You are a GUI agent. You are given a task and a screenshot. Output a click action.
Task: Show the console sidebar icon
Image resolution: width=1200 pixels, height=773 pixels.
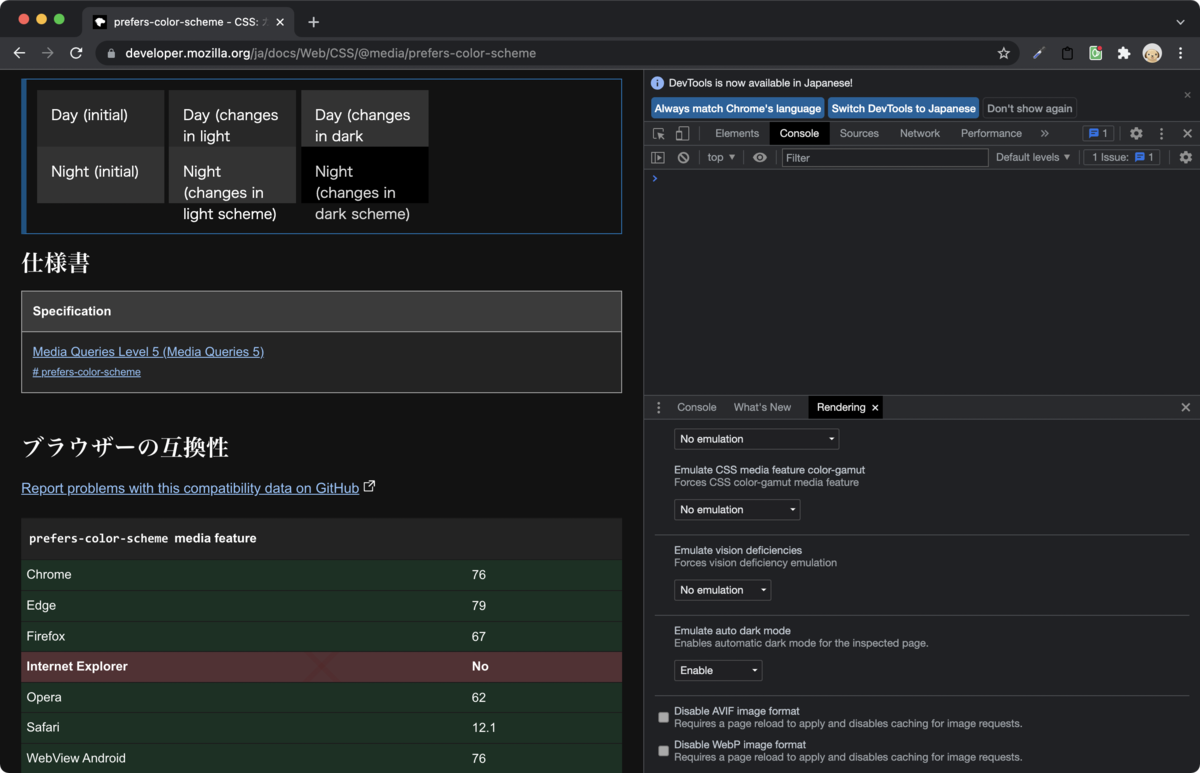click(658, 157)
